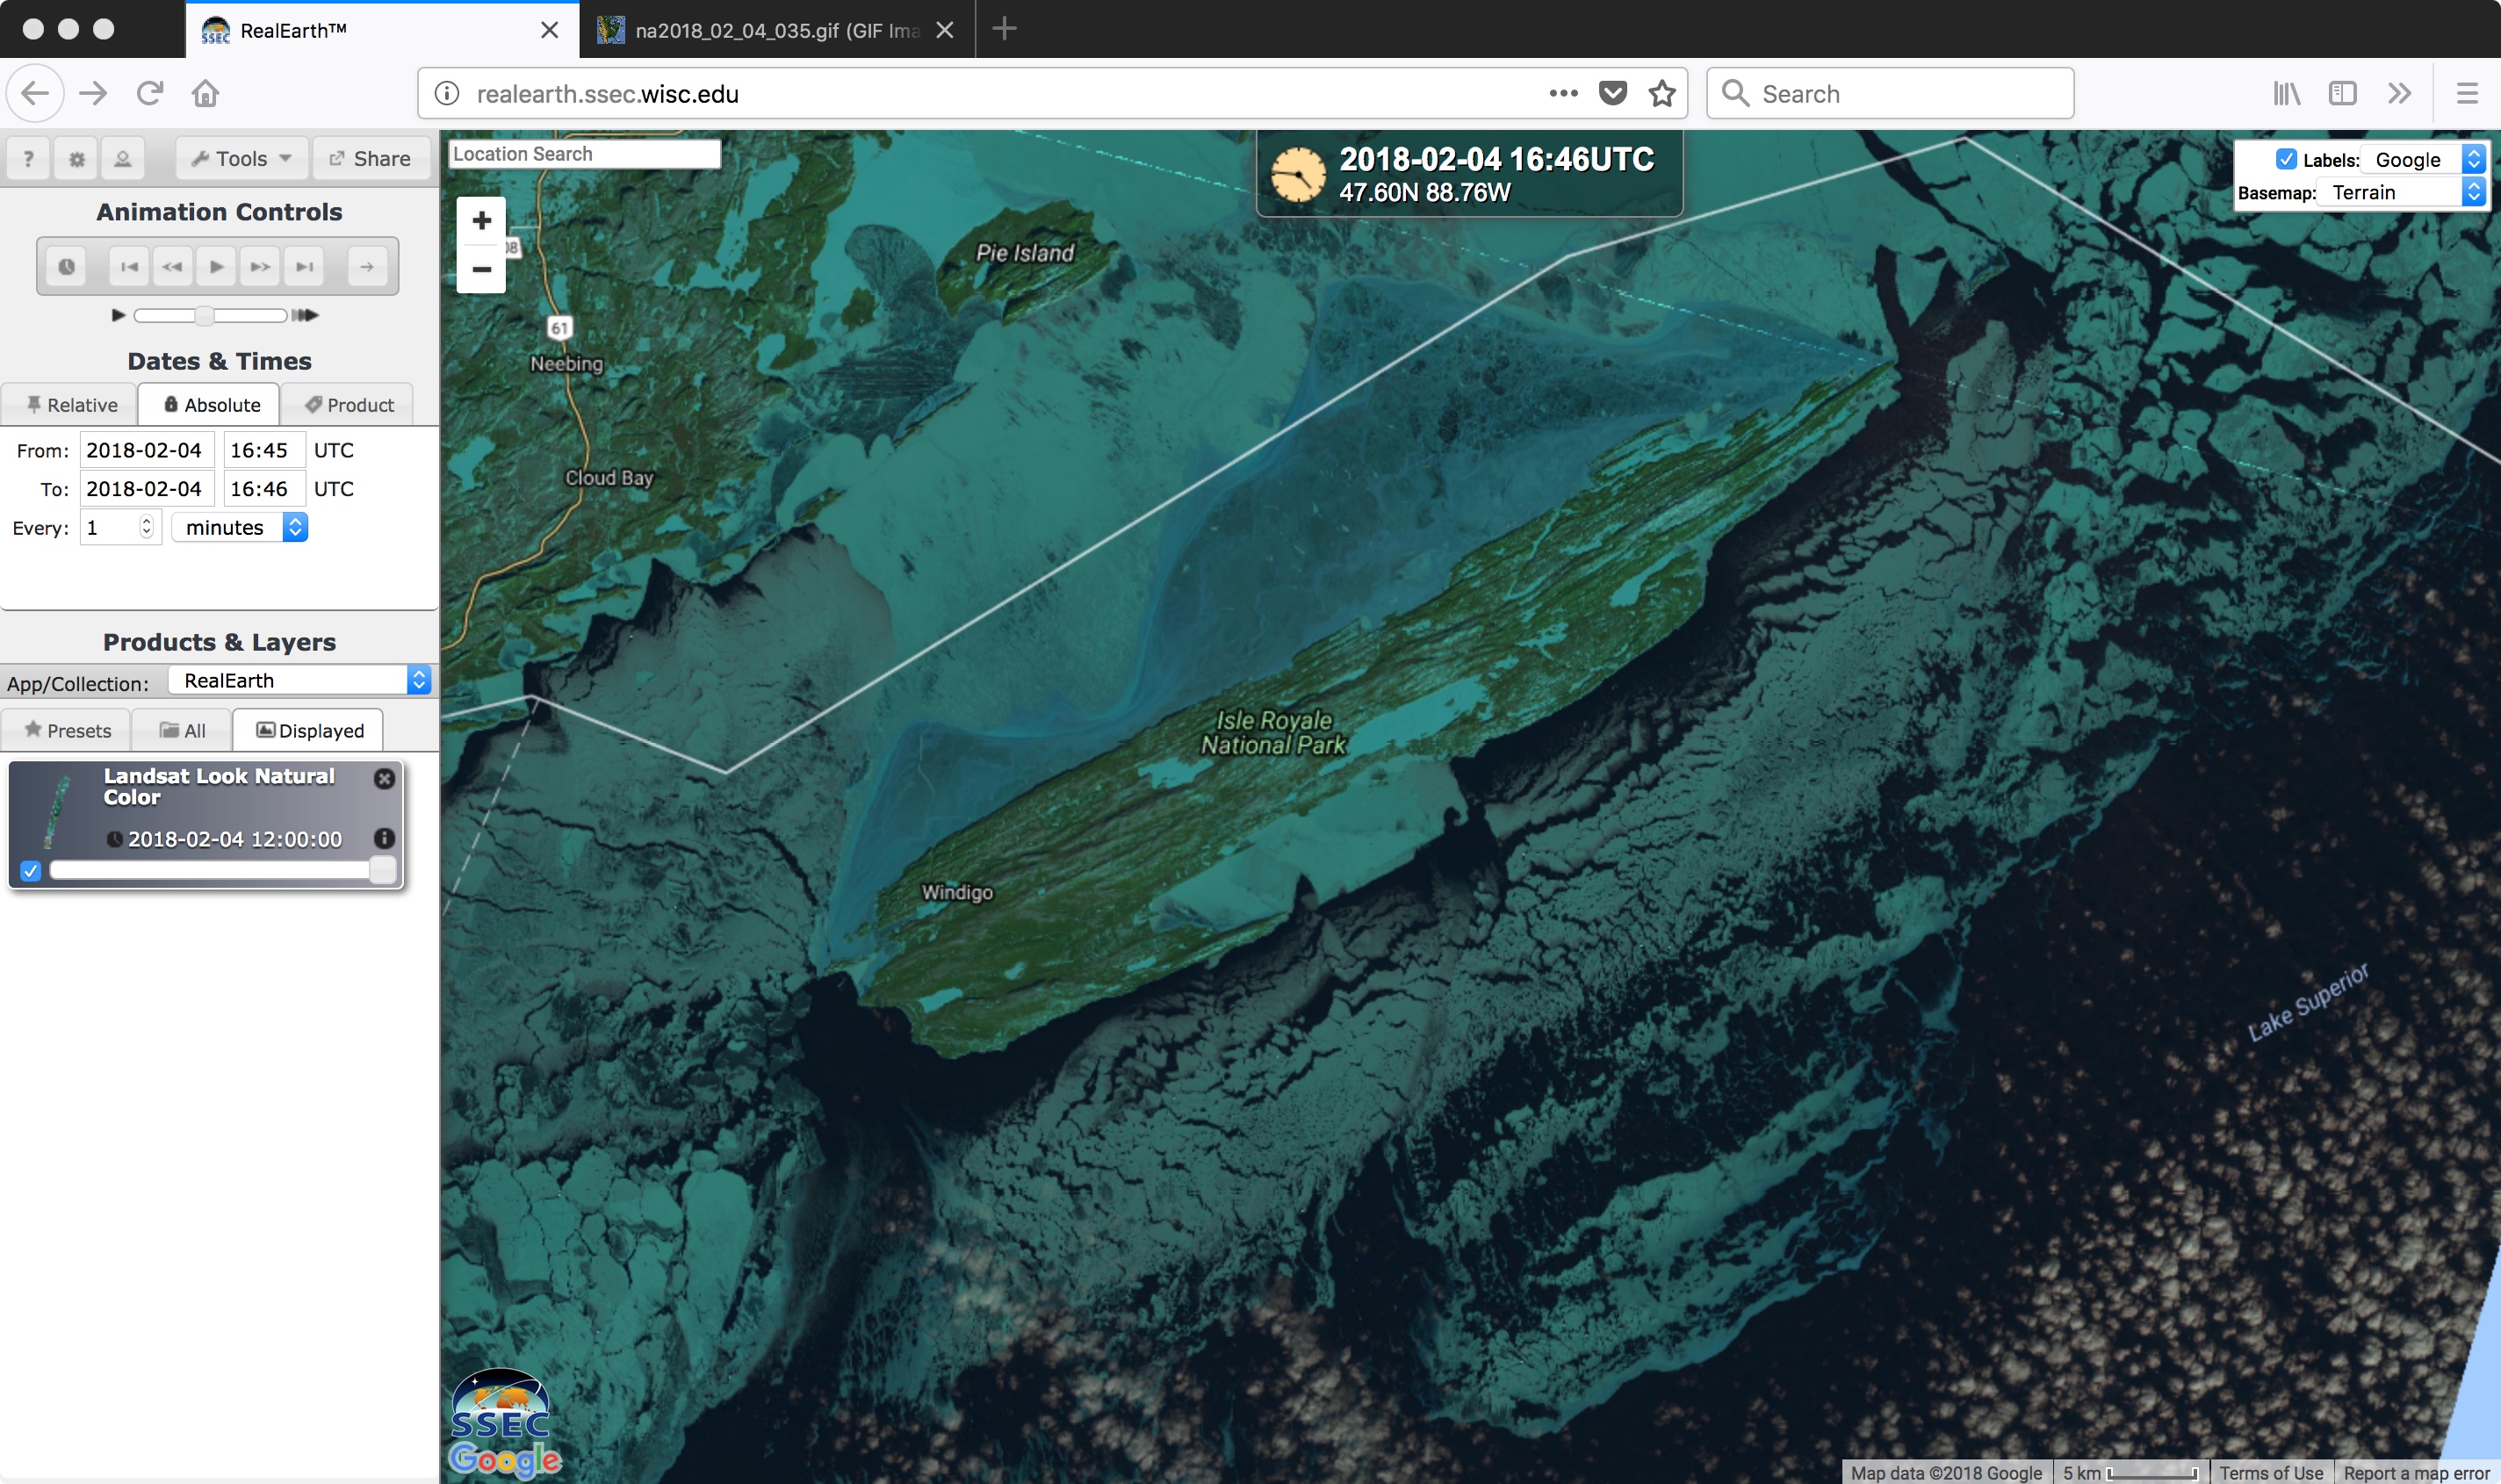Open the App/Collection RealEarth dropdown

tap(299, 680)
